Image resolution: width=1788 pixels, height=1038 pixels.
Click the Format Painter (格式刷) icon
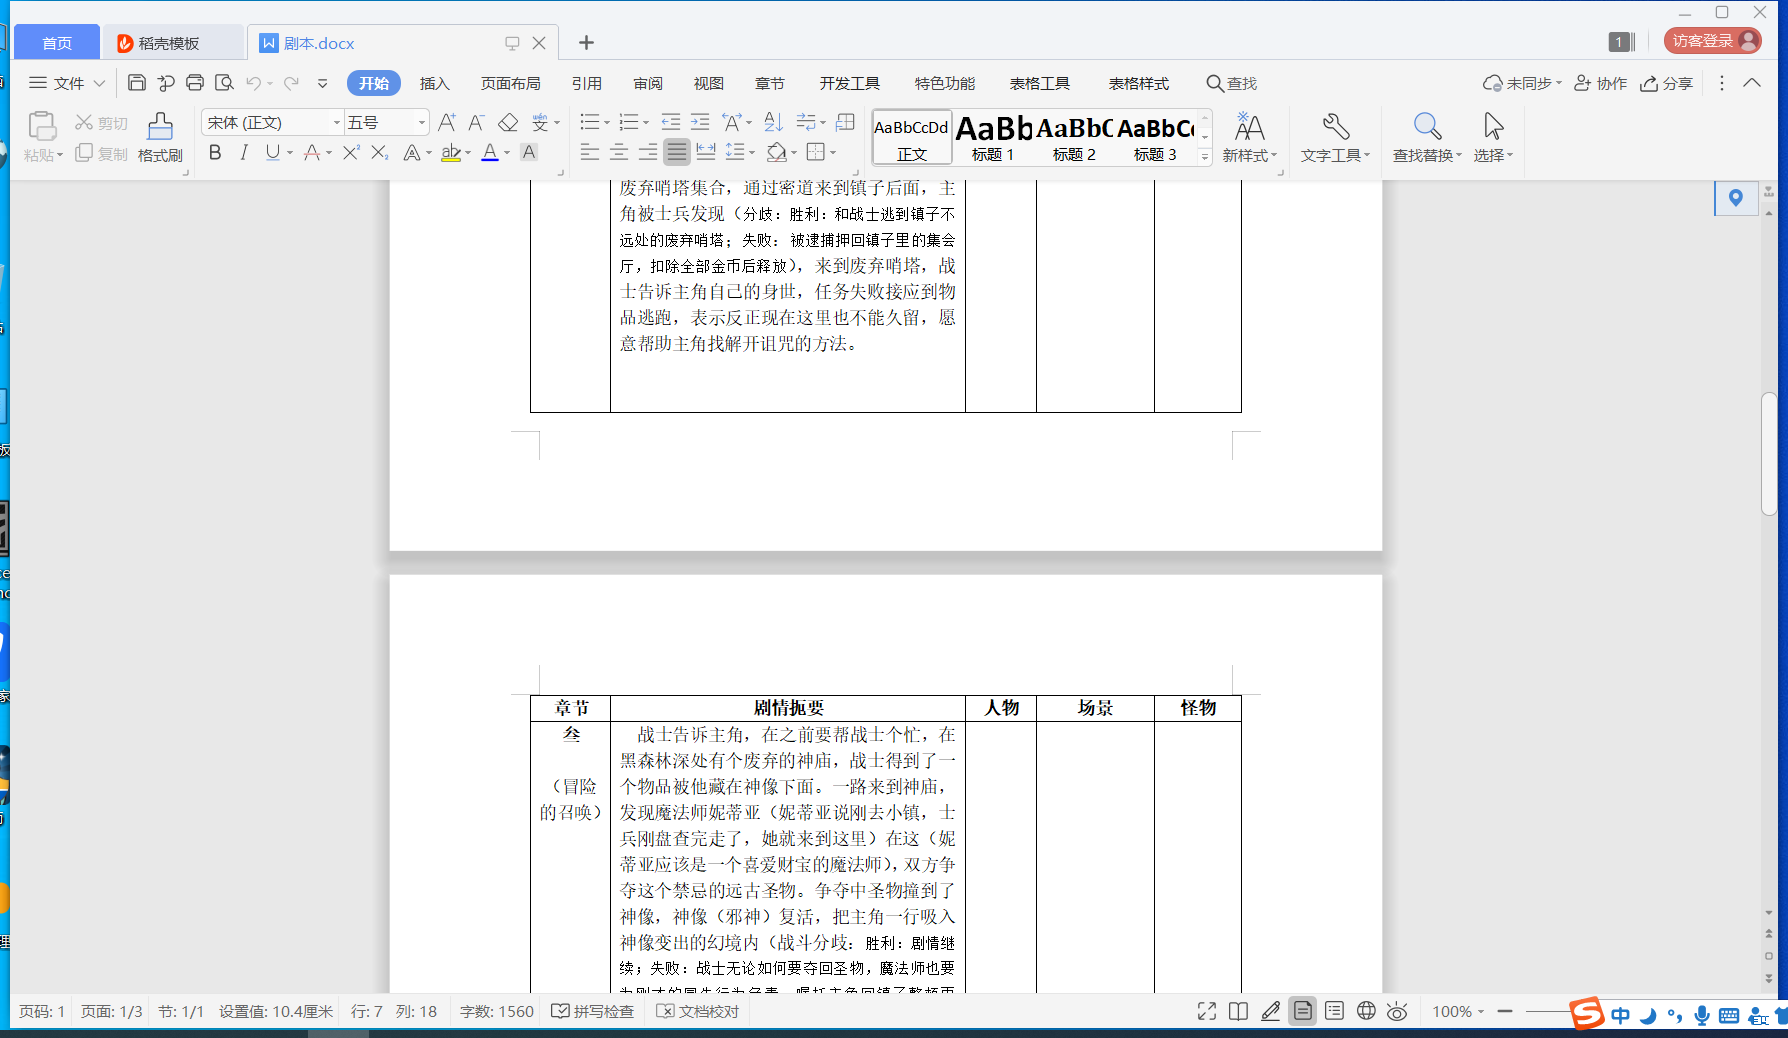[160, 137]
